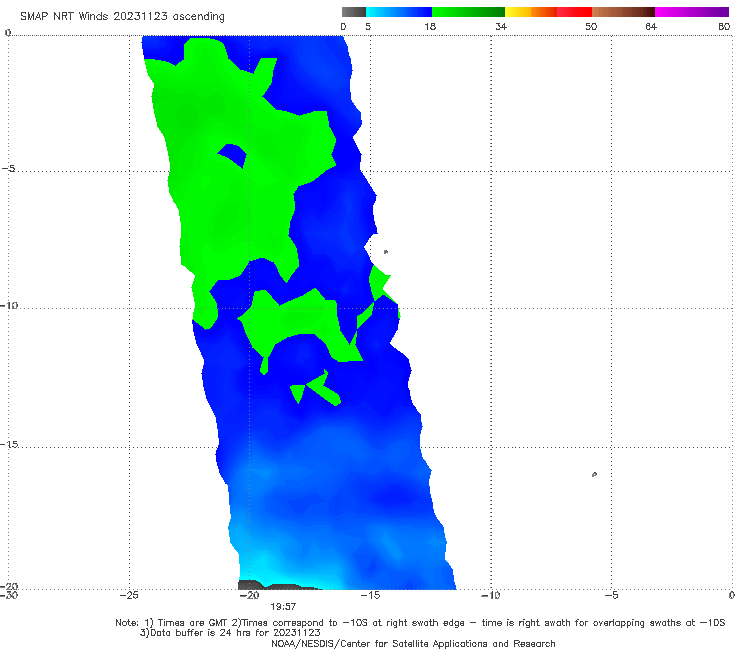Click the small blue pocket inside the large green area
Screen dimensions: 740x650
(233, 156)
